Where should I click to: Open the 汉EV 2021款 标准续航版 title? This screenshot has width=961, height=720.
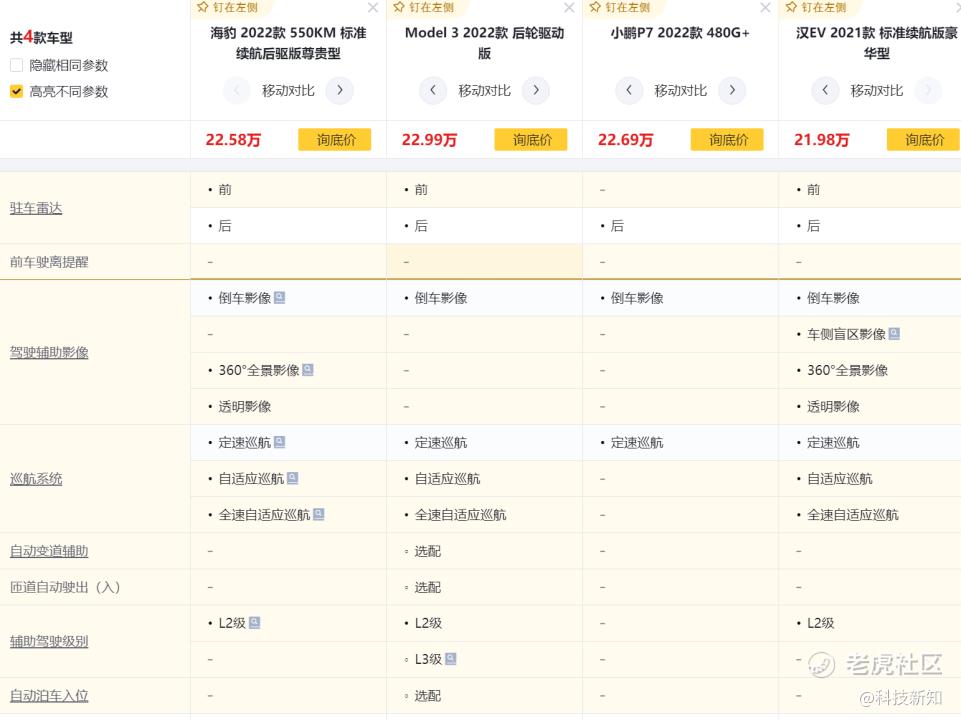coord(876,43)
